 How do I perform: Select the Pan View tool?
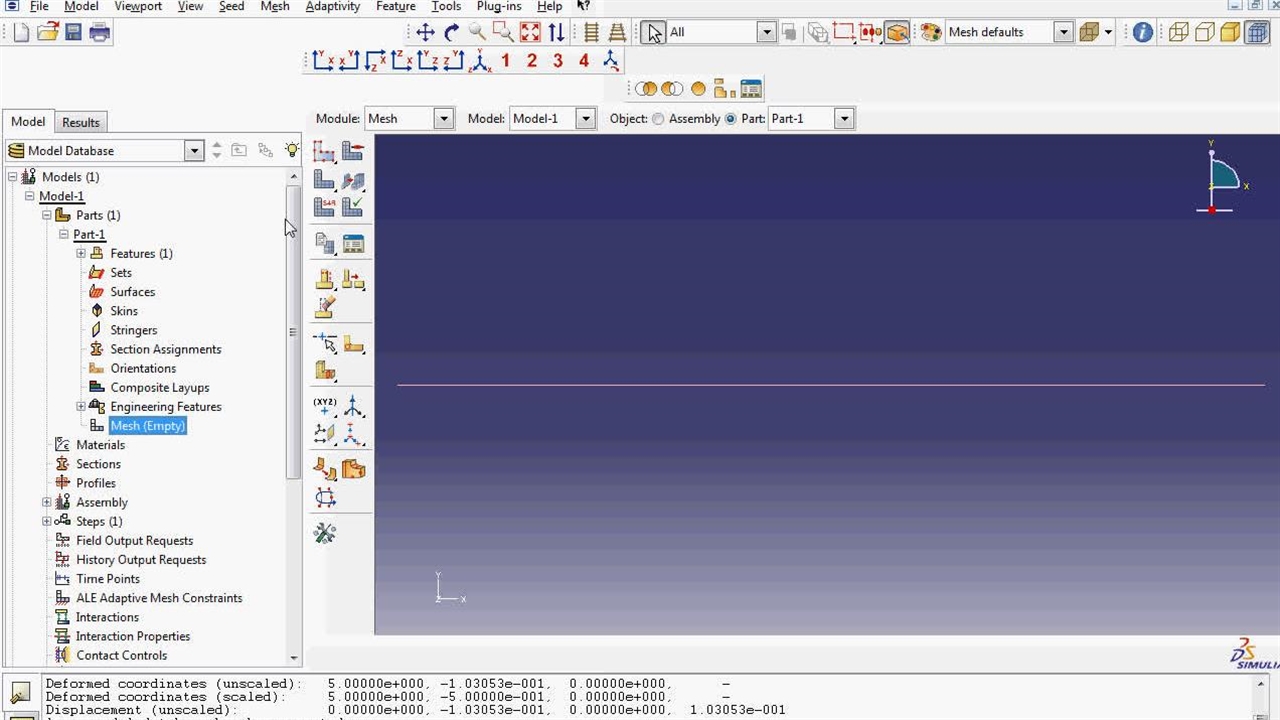click(x=425, y=32)
